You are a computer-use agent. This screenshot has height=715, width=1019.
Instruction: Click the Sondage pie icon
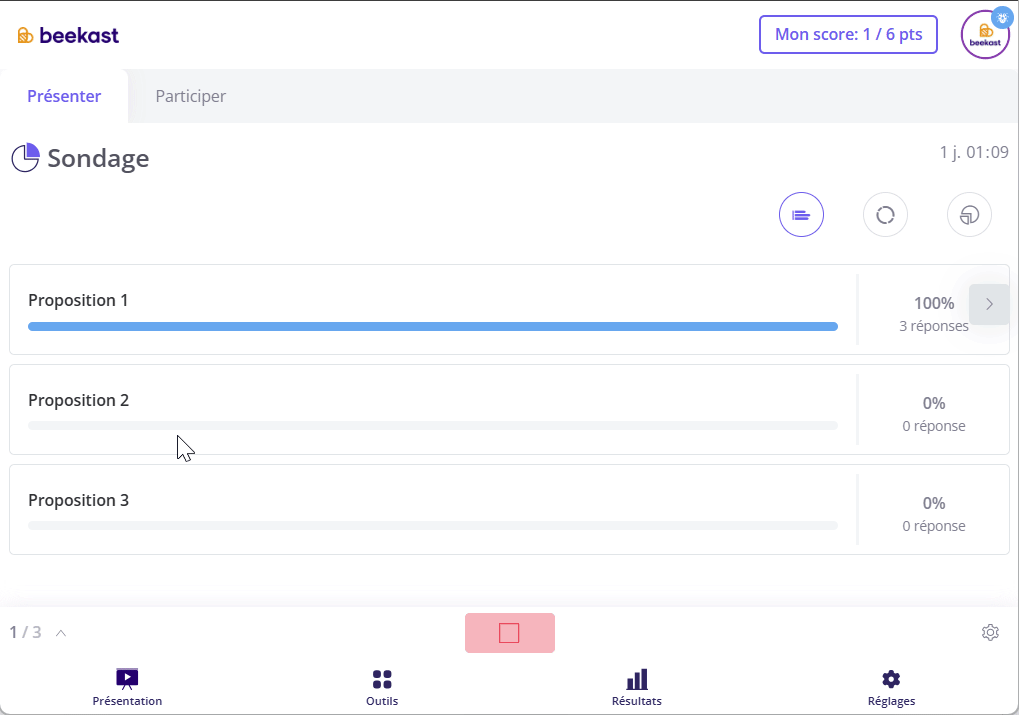click(25, 158)
